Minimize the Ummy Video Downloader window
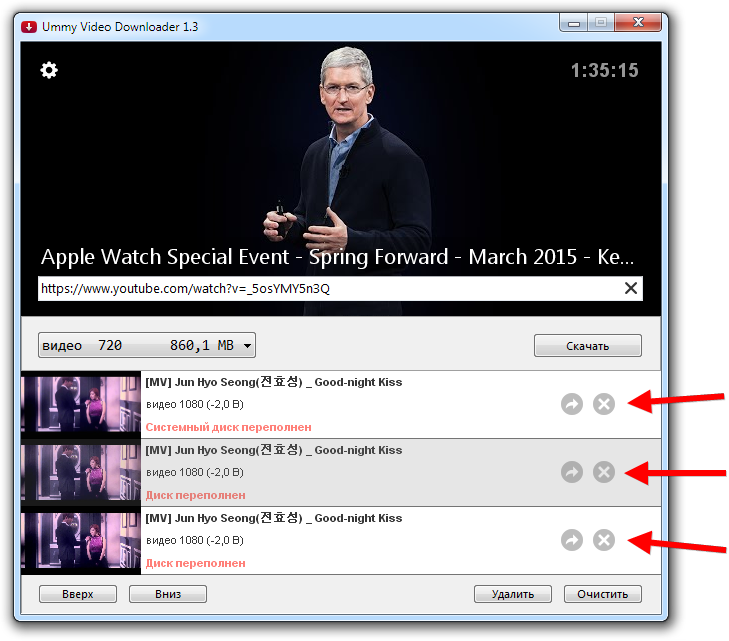729x641 pixels. click(574, 22)
